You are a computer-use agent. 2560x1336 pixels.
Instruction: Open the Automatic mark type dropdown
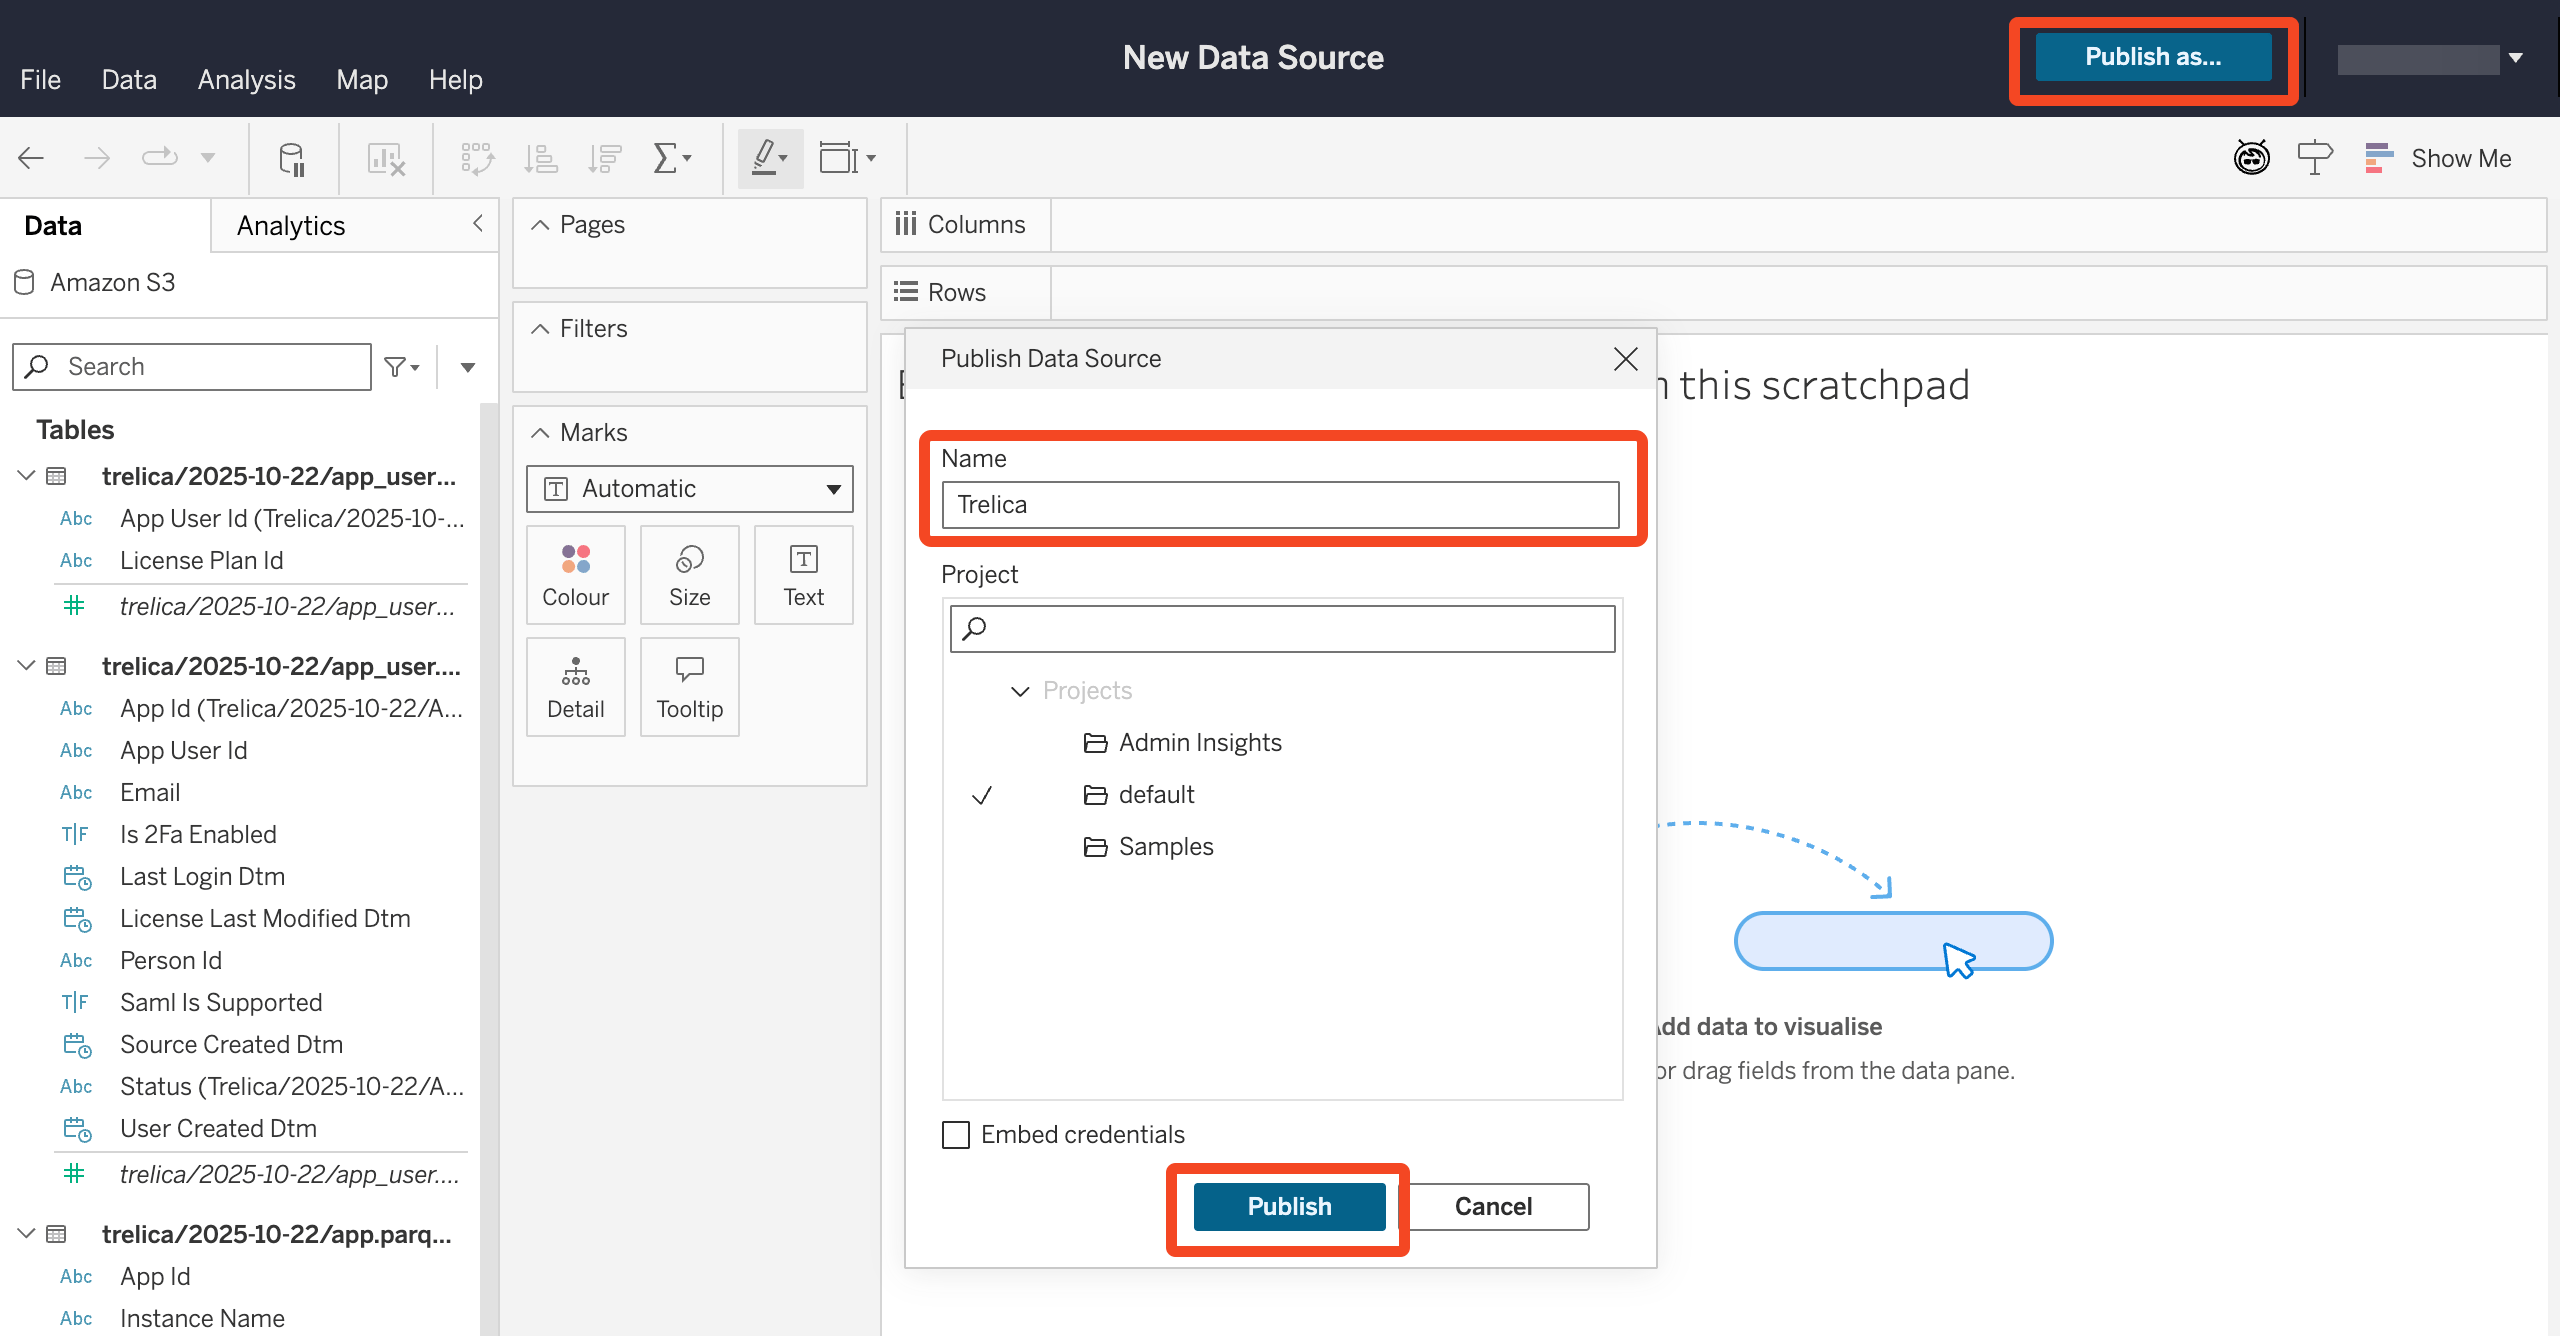pyautogui.click(x=690, y=488)
